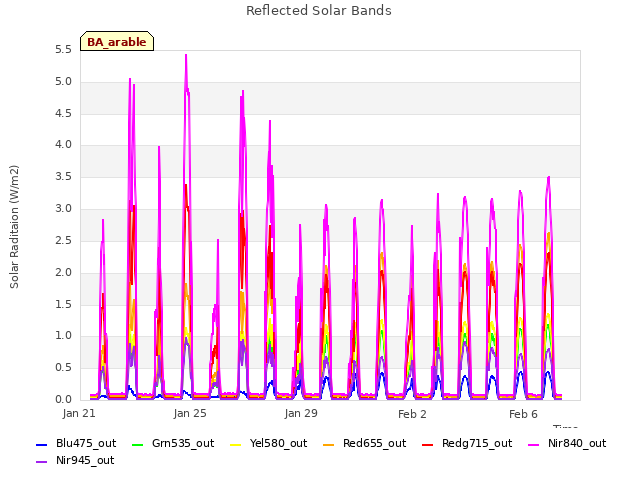Click the 0.0 y-axis tick label

tap(63, 400)
